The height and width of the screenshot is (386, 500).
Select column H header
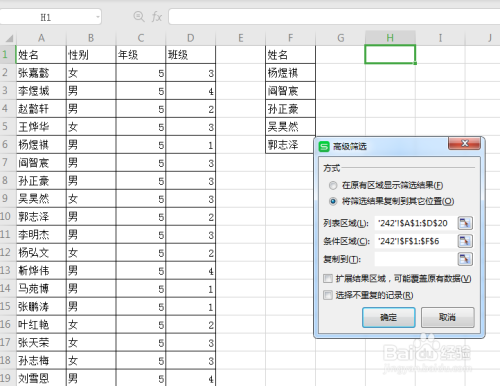click(x=390, y=38)
